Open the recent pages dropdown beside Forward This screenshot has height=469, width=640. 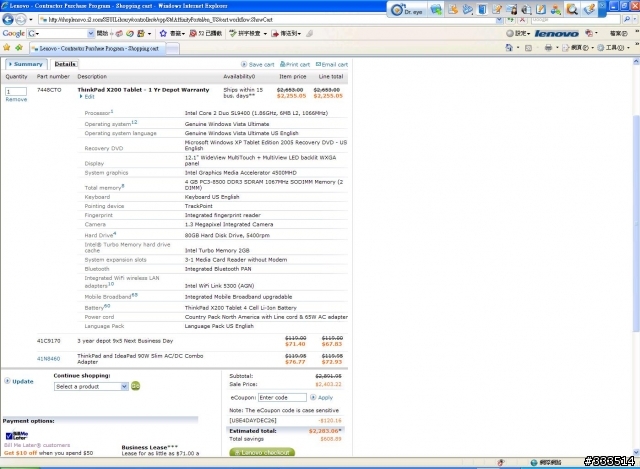pyautogui.click(x=31, y=20)
